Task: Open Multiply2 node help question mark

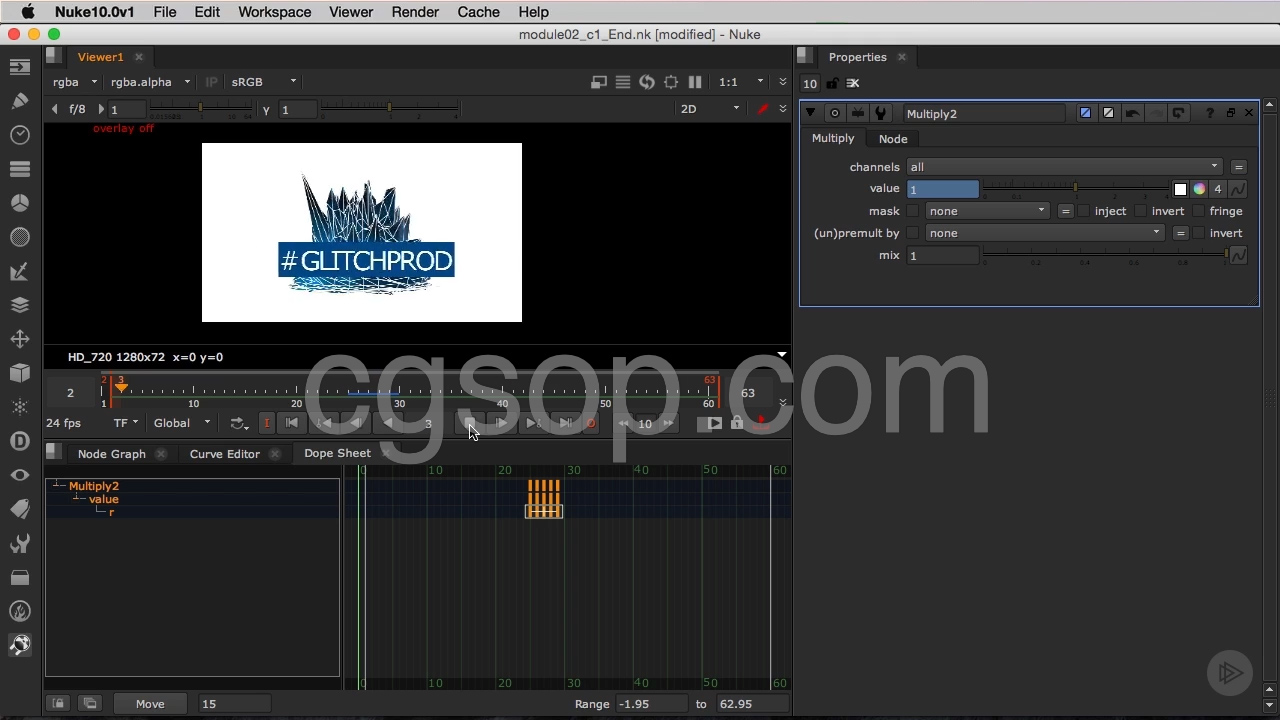Action: pyautogui.click(x=1210, y=113)
